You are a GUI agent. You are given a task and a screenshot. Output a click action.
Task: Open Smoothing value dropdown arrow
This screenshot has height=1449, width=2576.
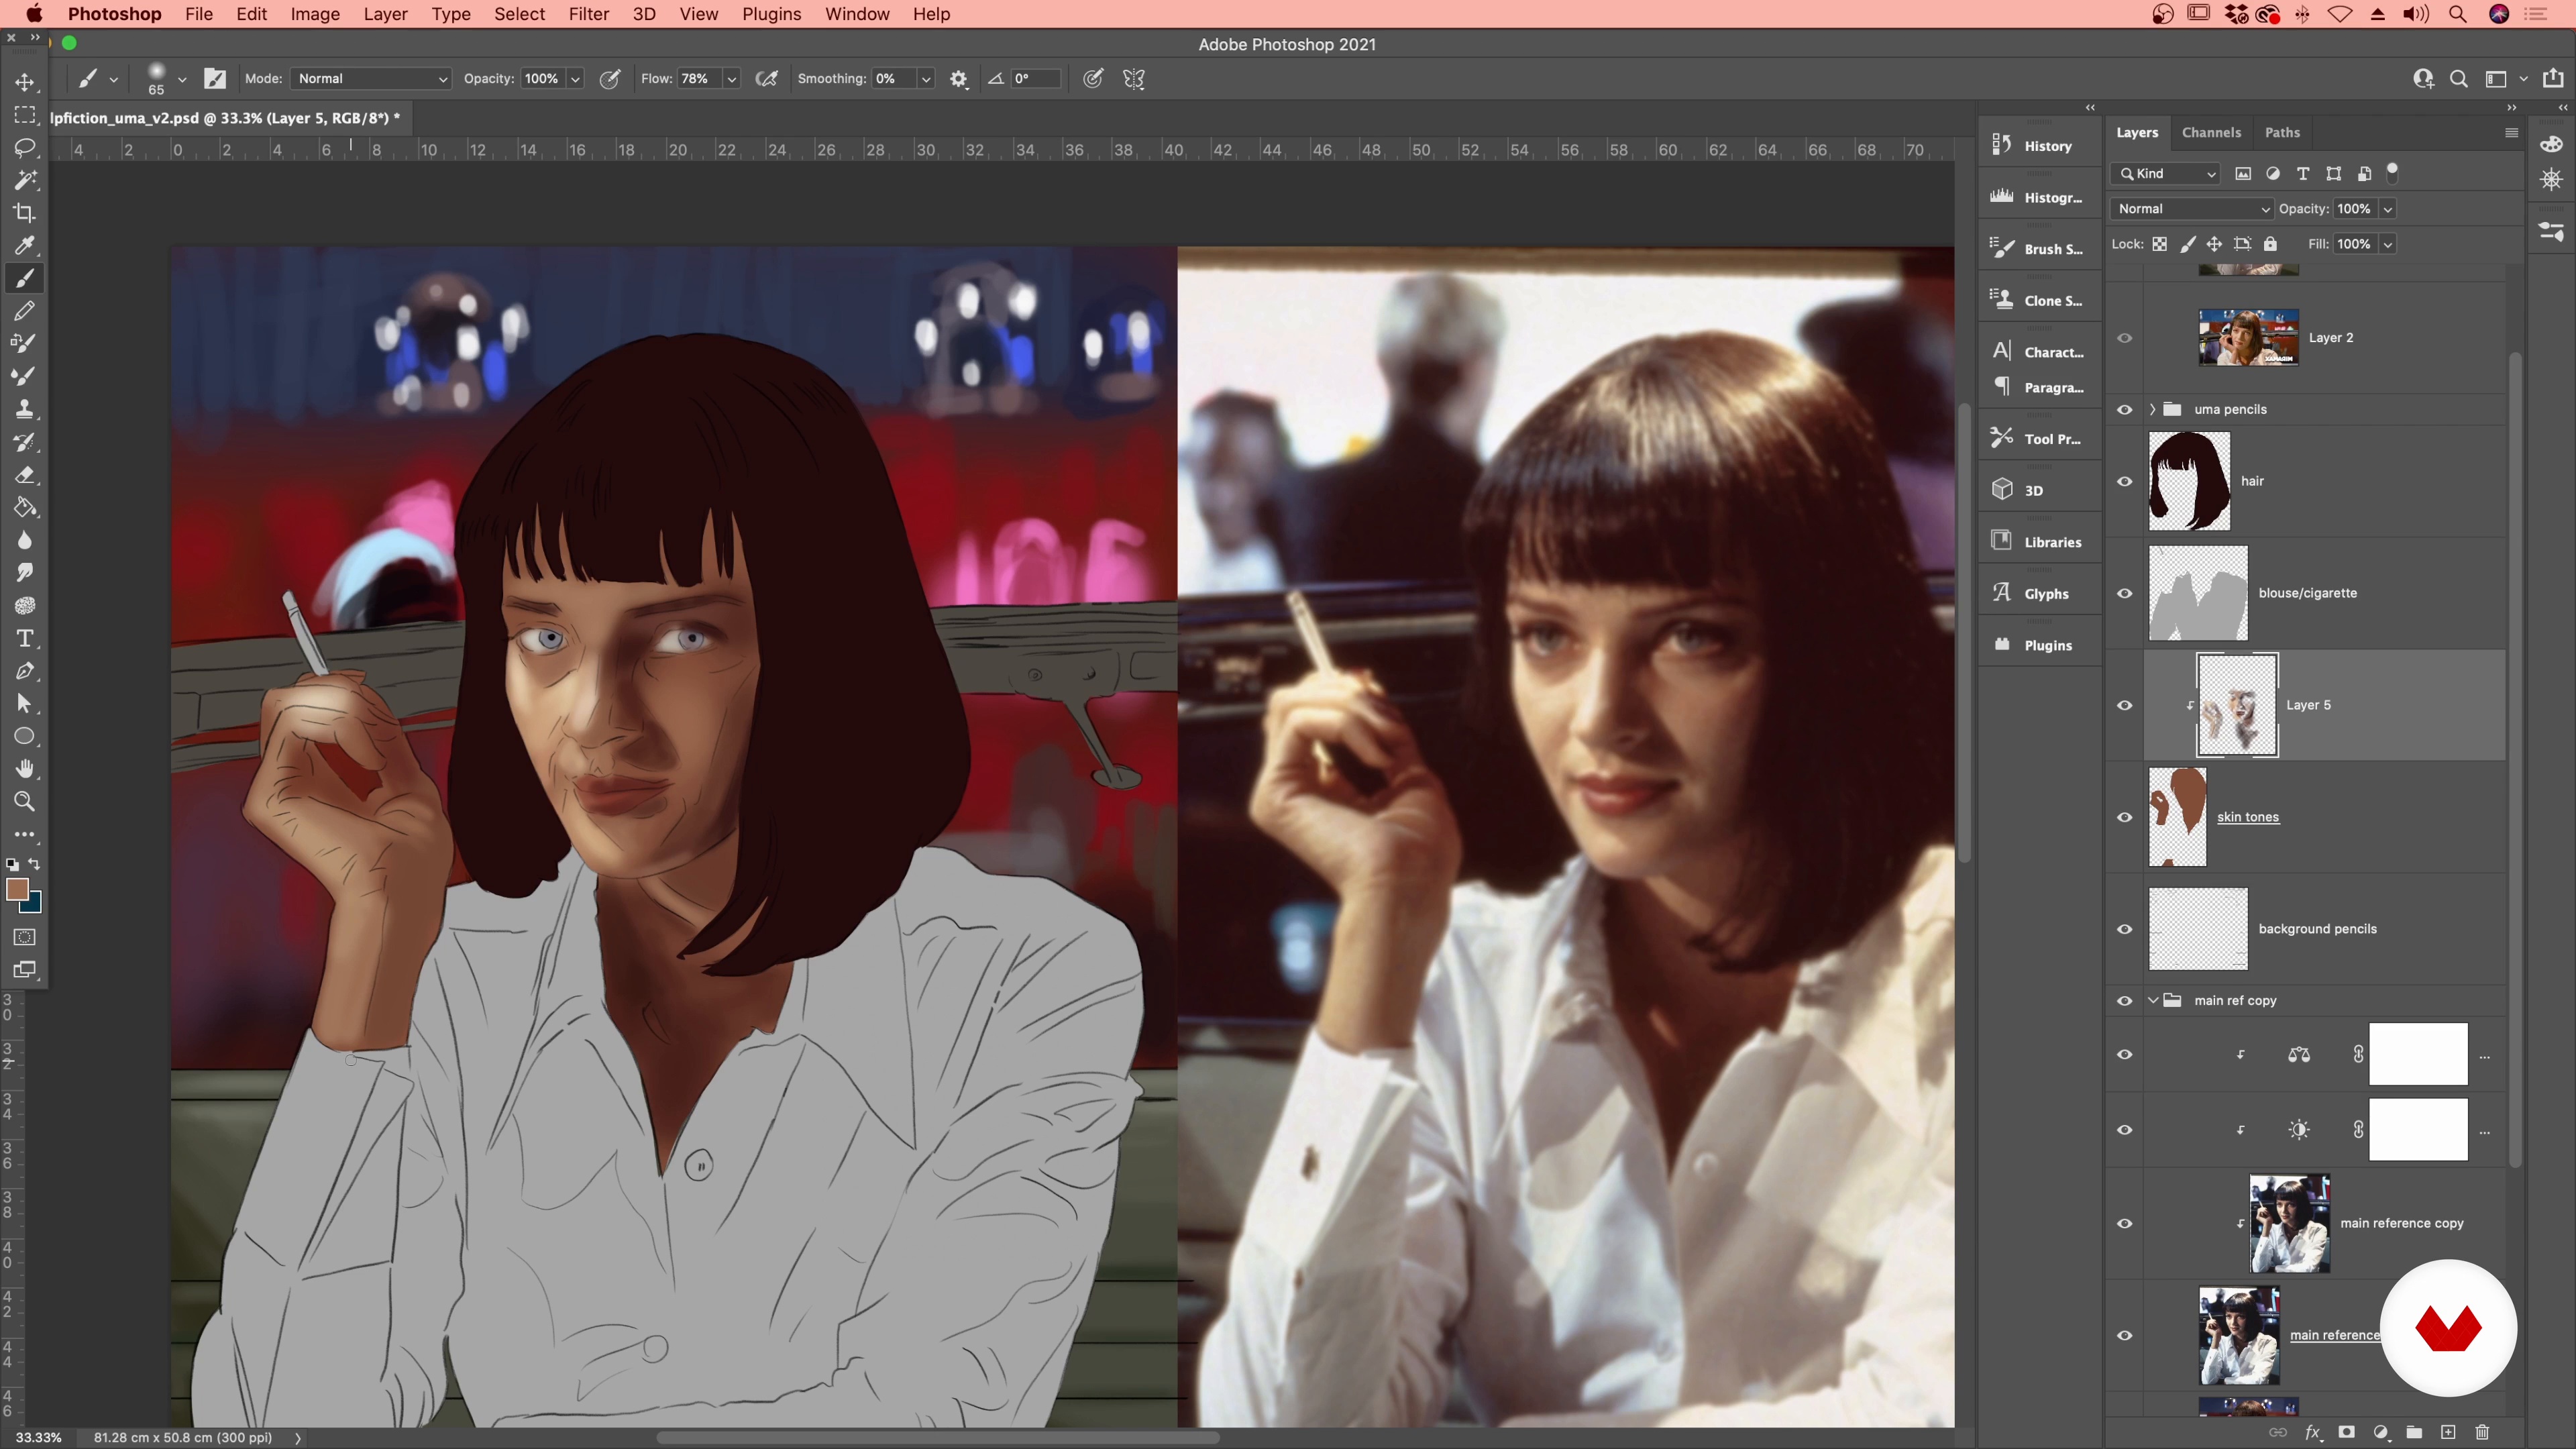(926, 79)
